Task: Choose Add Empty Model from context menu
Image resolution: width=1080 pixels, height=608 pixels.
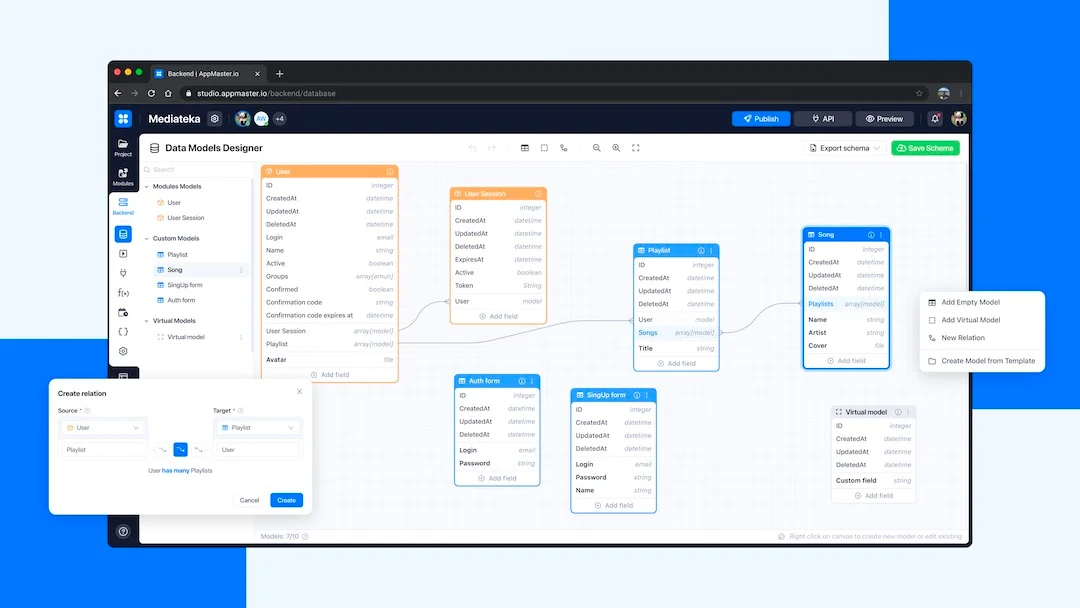Action: [970, 302]
